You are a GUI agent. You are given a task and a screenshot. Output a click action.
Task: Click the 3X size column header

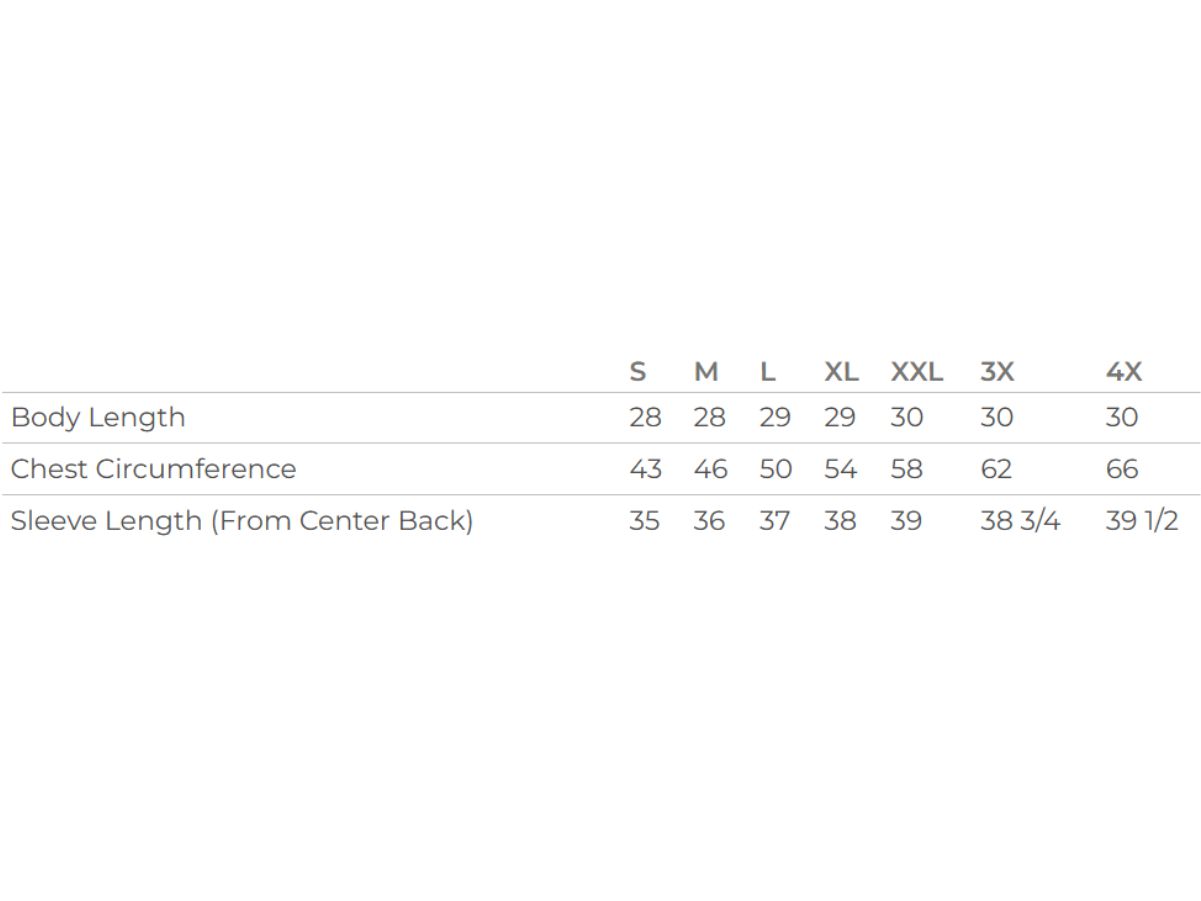point(997,372)
